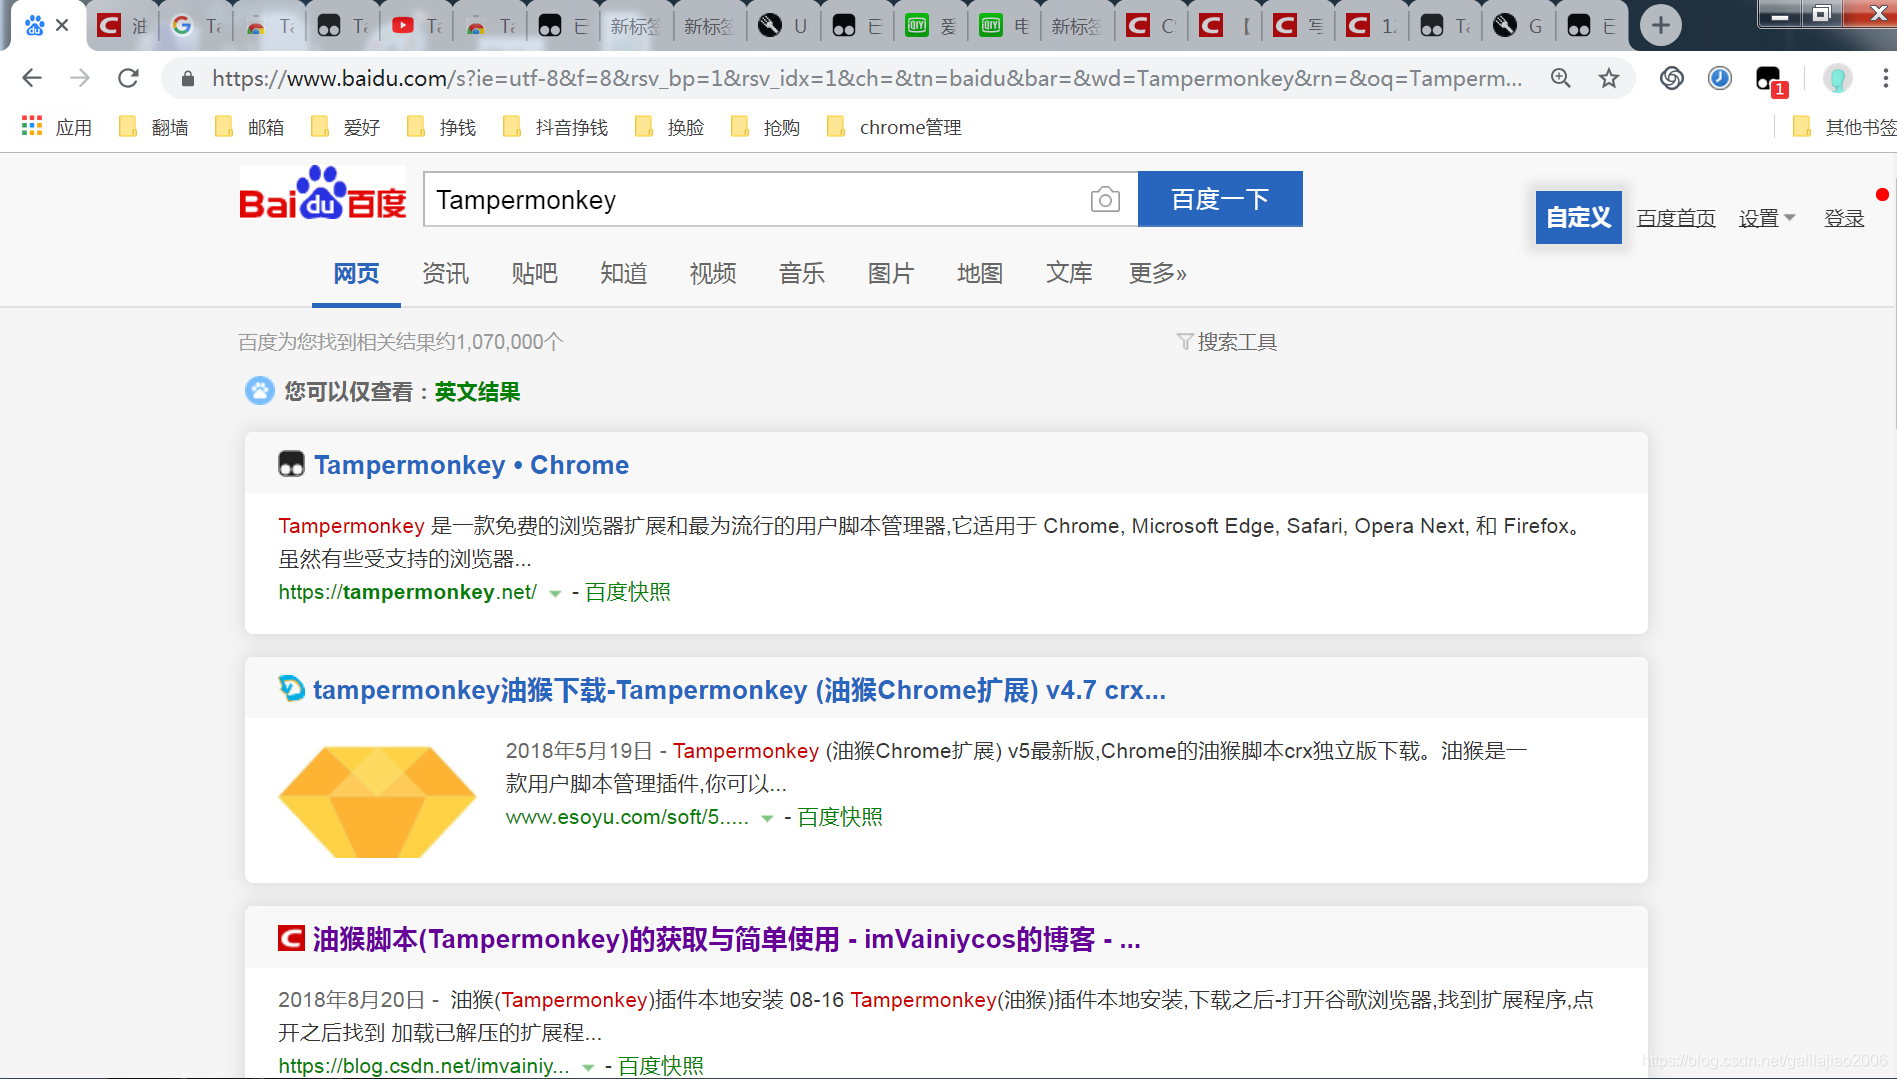Open the chrome管理 bookmark folder

click(894, 127)
